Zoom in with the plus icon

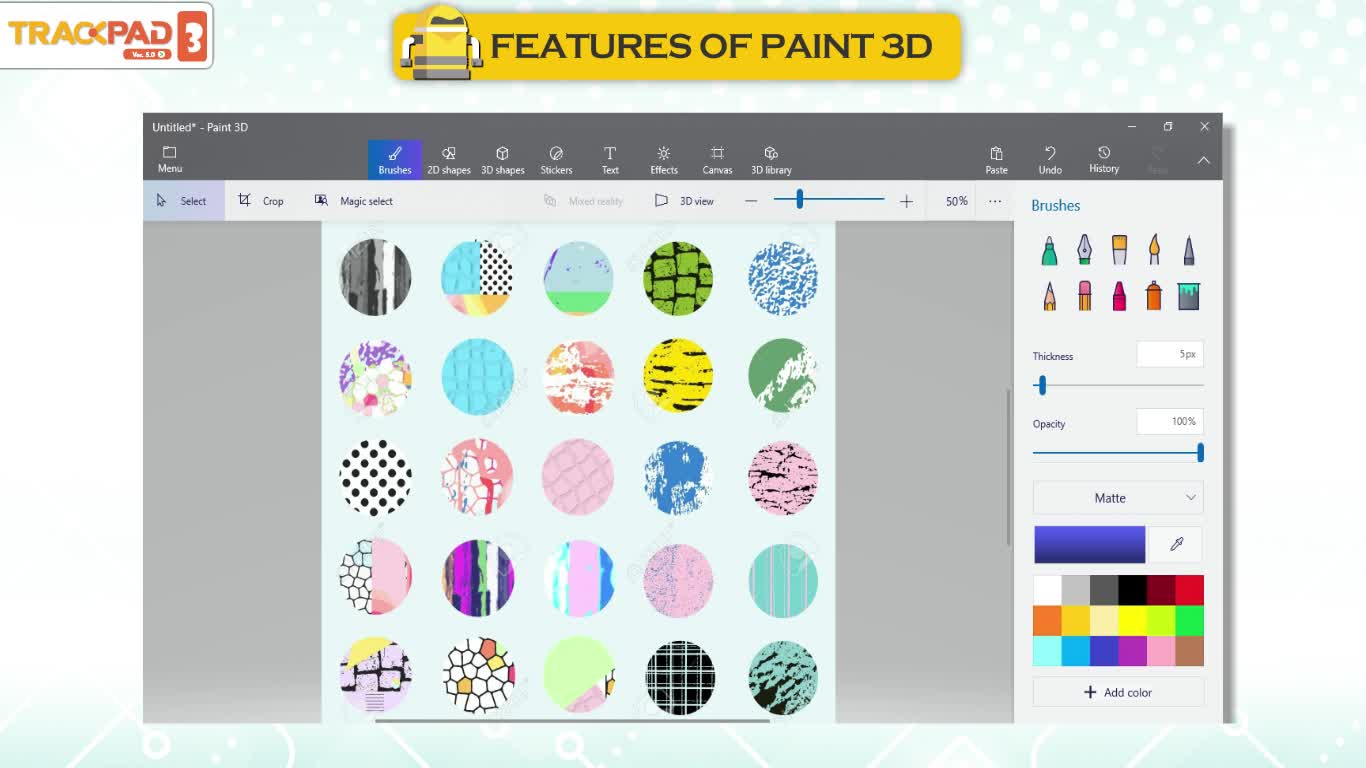[x=906, y=201]
